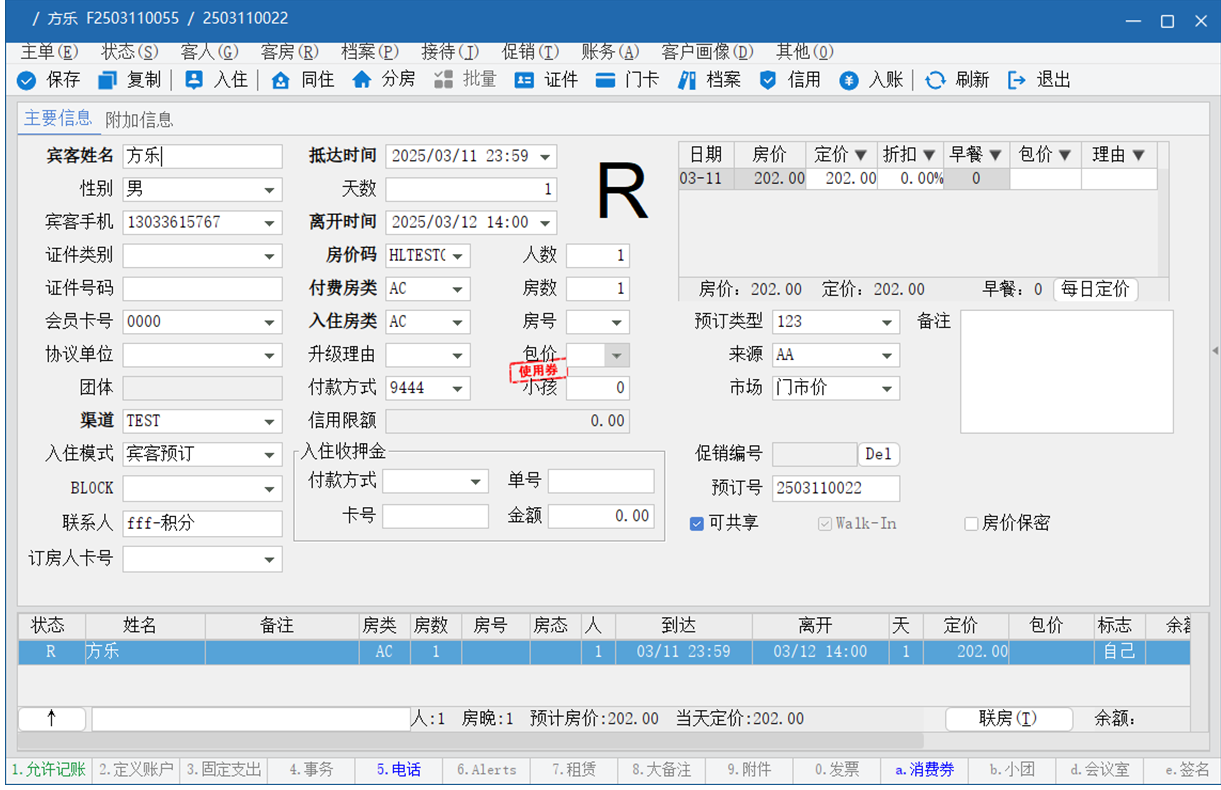The width and height of the screenshot is (1221, 790).
Task: Open the 性别 gender dropdown
Action: [270, 189]
